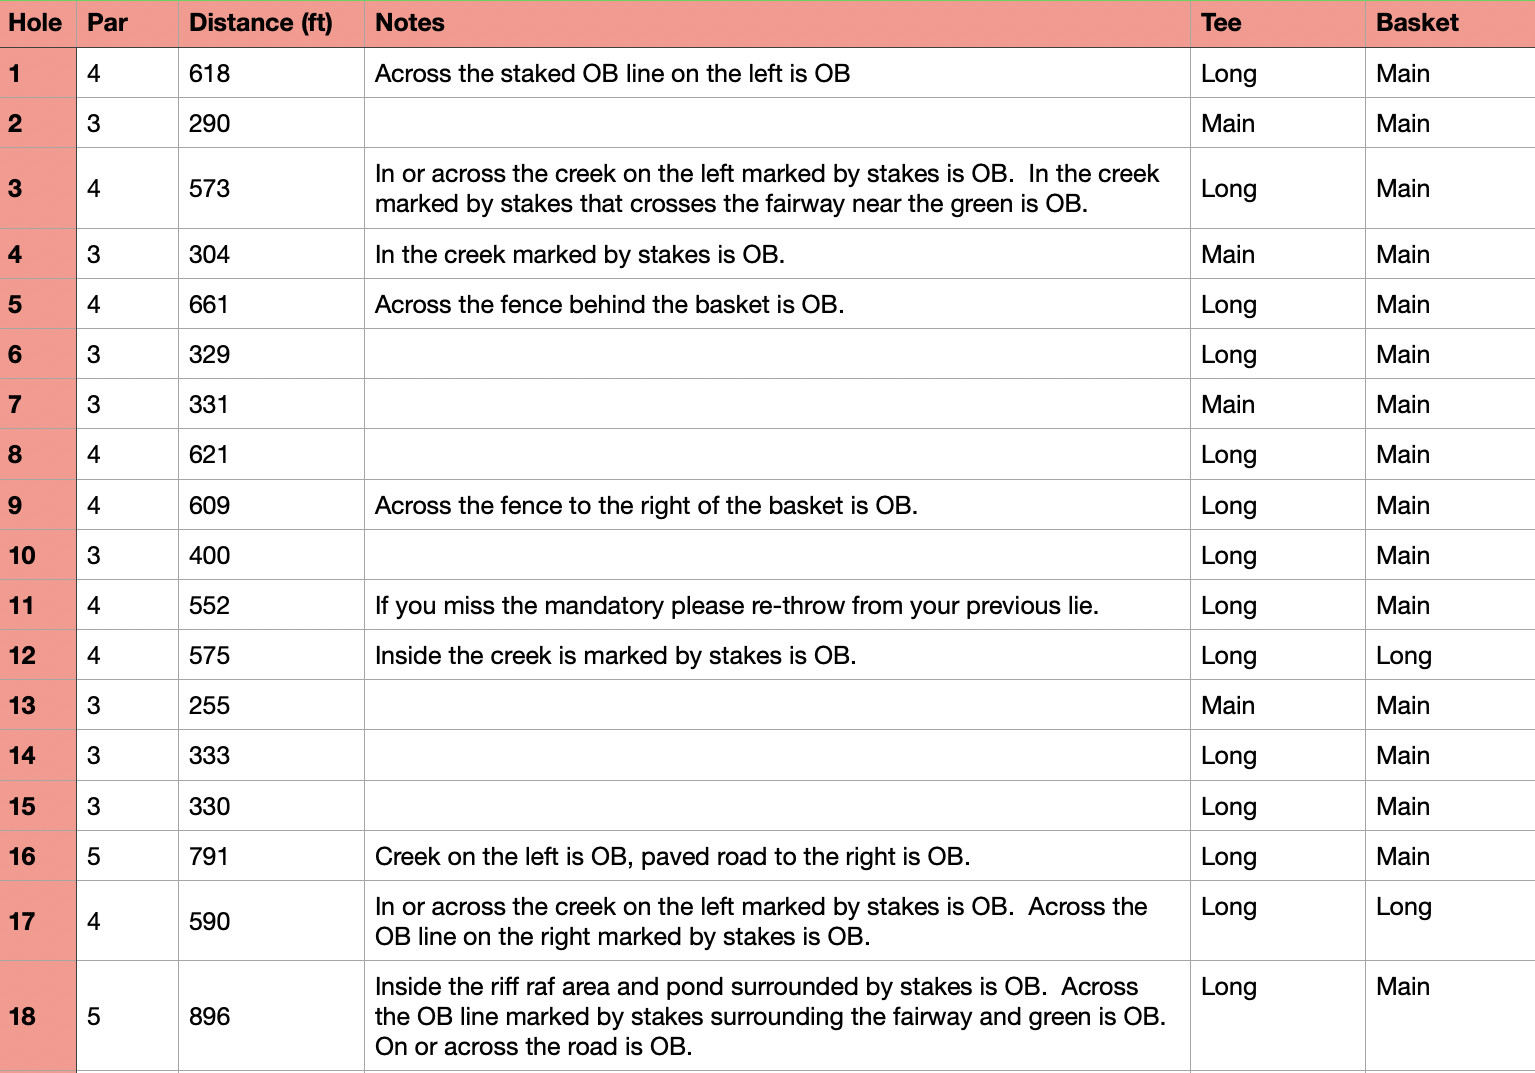1535x1073 pixels.
Task: Select the Tee column header
Action: coord(1221,23)
